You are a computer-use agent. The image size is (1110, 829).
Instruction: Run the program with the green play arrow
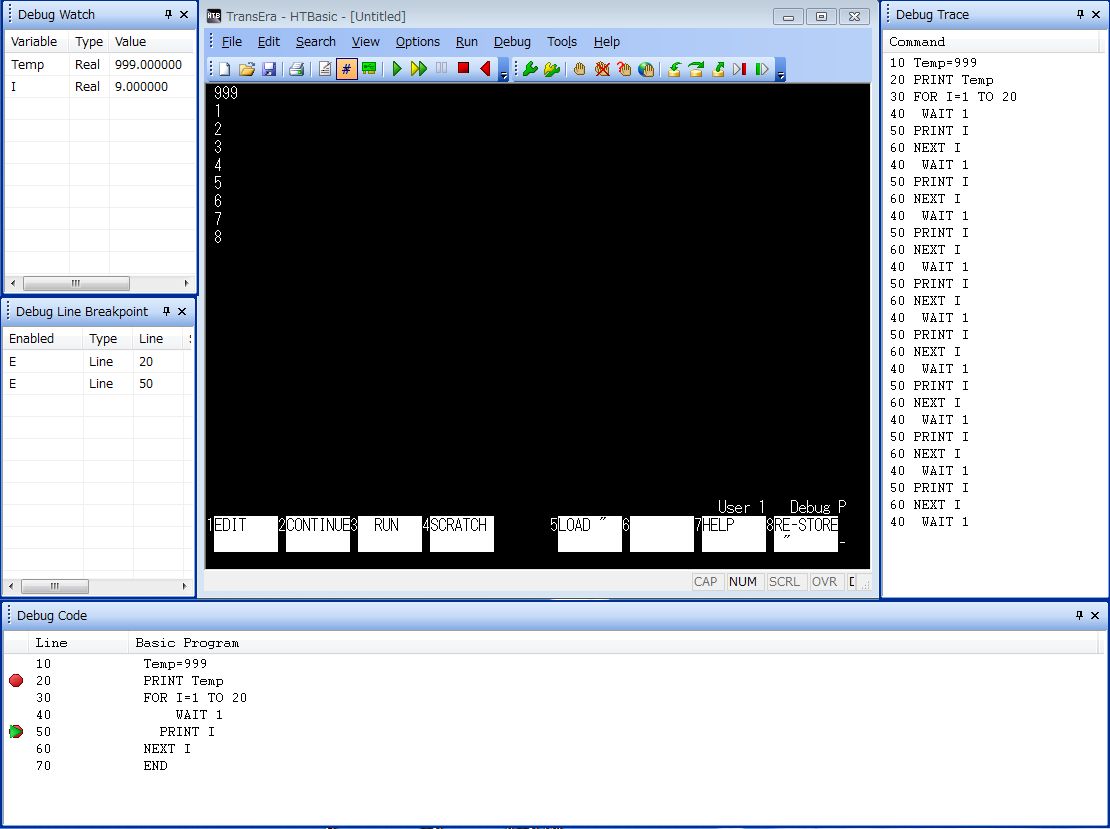click(x=396, y=69)
